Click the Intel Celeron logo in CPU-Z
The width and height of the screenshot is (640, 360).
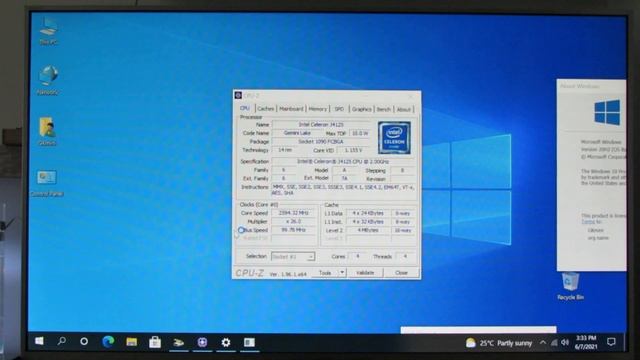coord(394,138)
